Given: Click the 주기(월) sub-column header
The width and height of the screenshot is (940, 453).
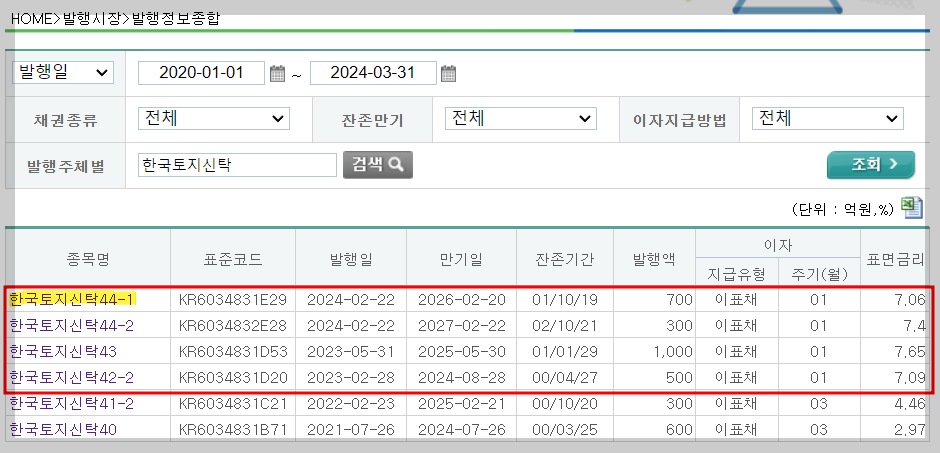Looking at the screenshot, I should pos(819,274).
